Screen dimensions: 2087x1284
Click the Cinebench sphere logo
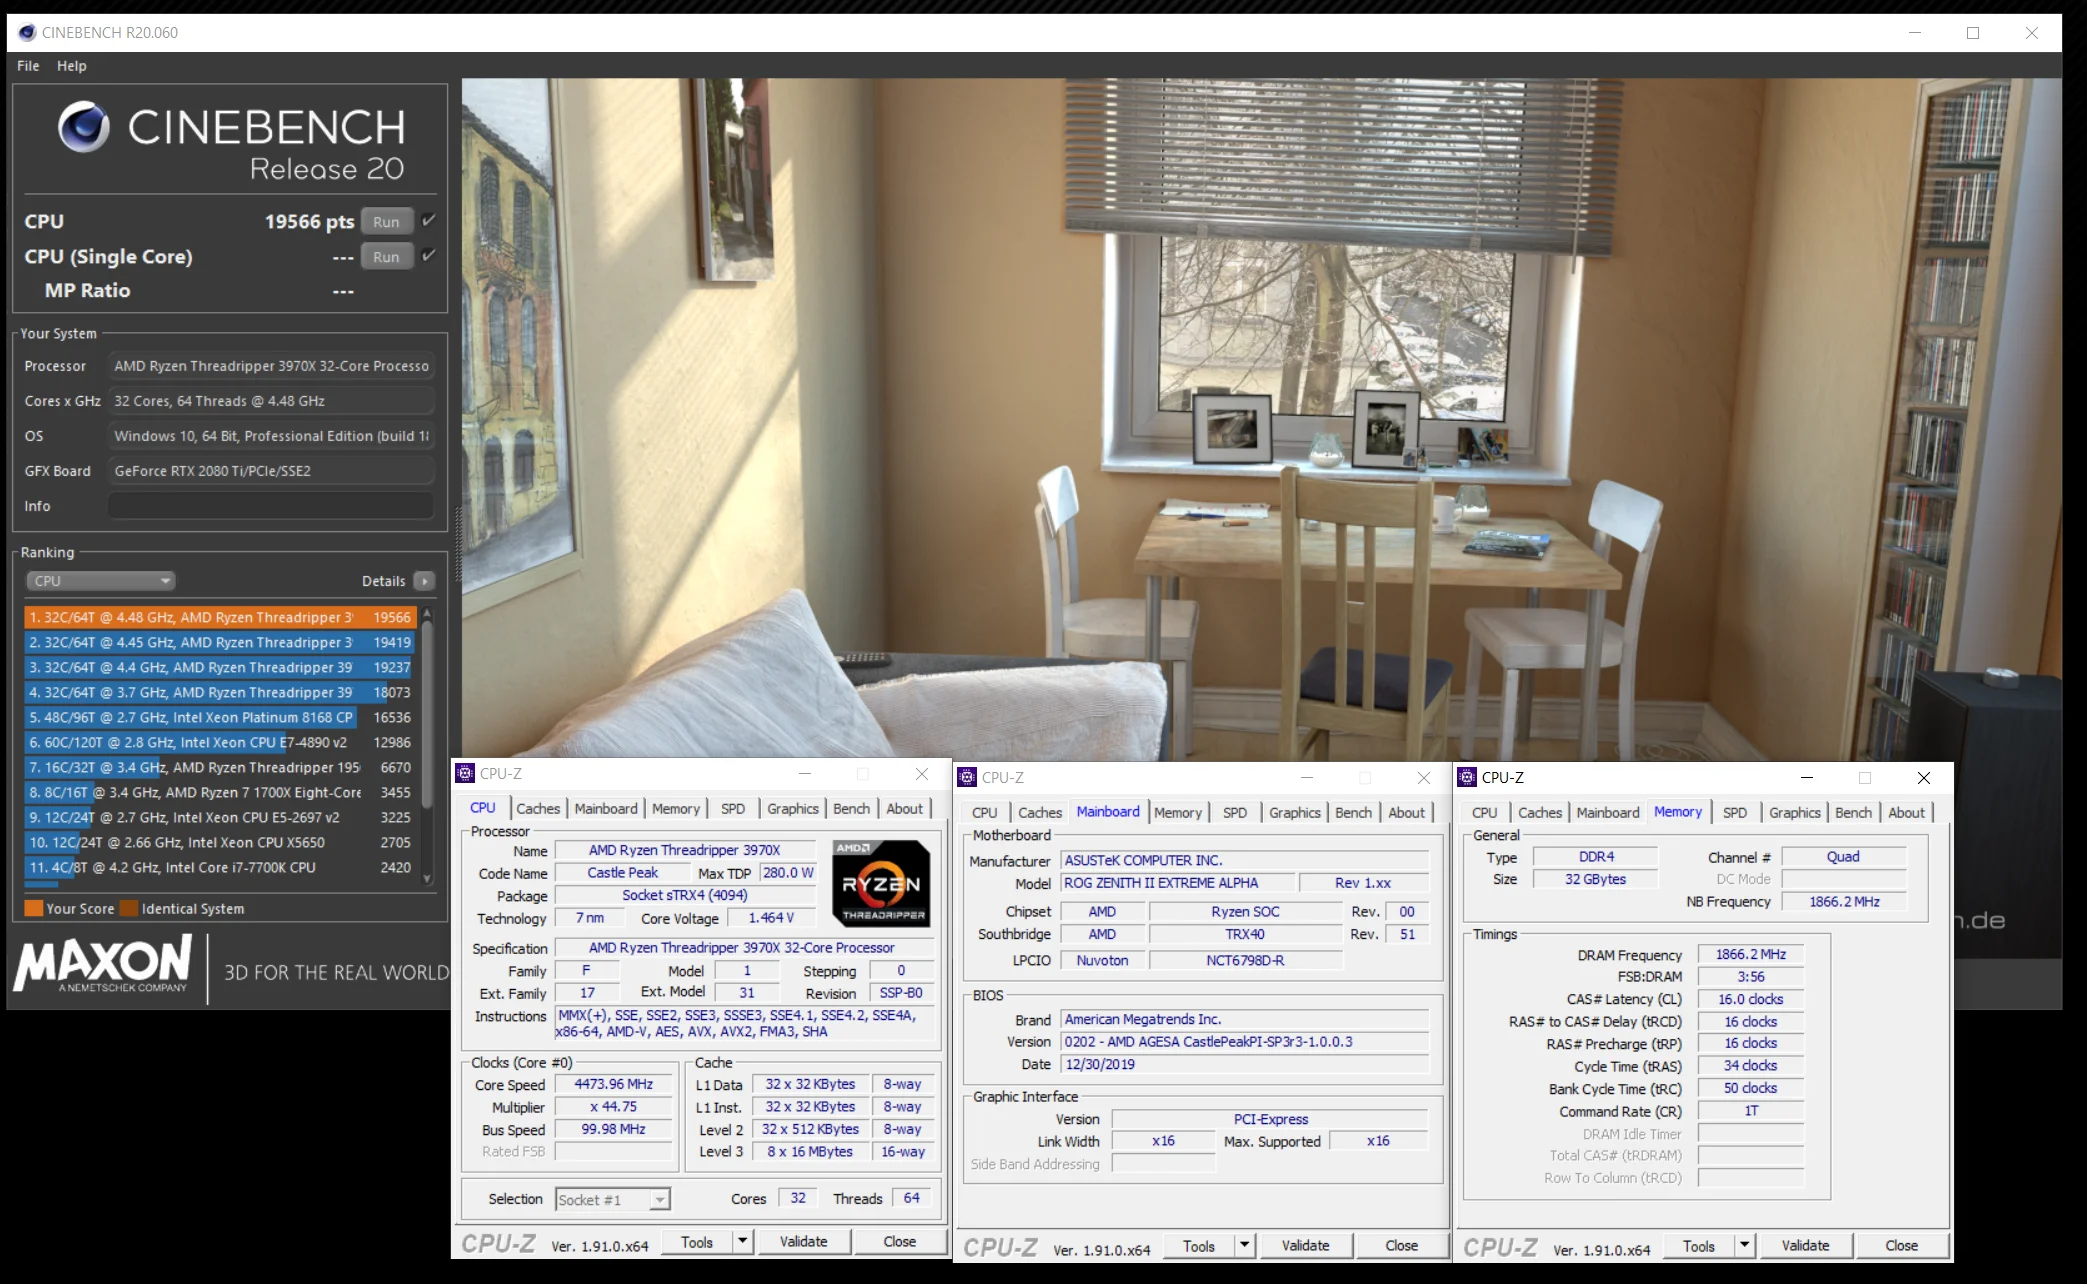click(83, 127)
